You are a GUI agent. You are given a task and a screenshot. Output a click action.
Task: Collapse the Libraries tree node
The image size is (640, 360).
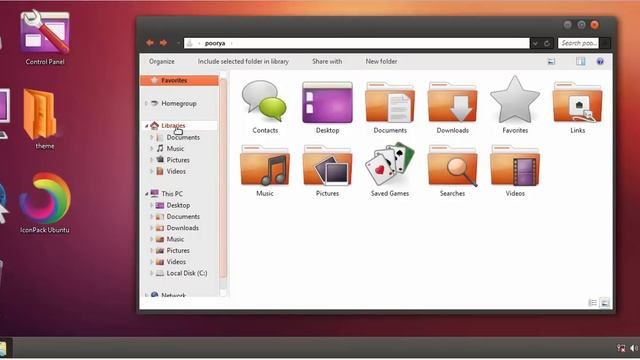tap(147, 126)
